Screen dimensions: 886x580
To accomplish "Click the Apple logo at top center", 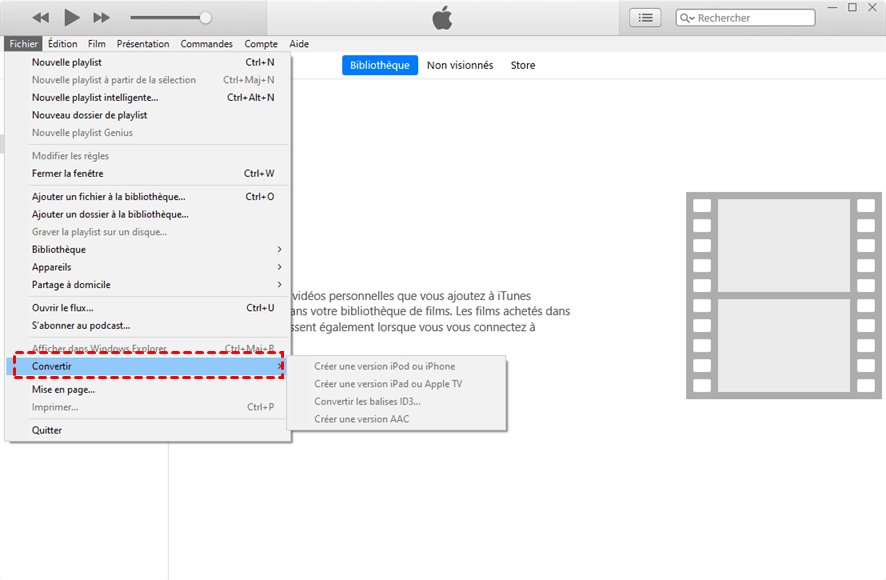I will (x=442, y=18).
